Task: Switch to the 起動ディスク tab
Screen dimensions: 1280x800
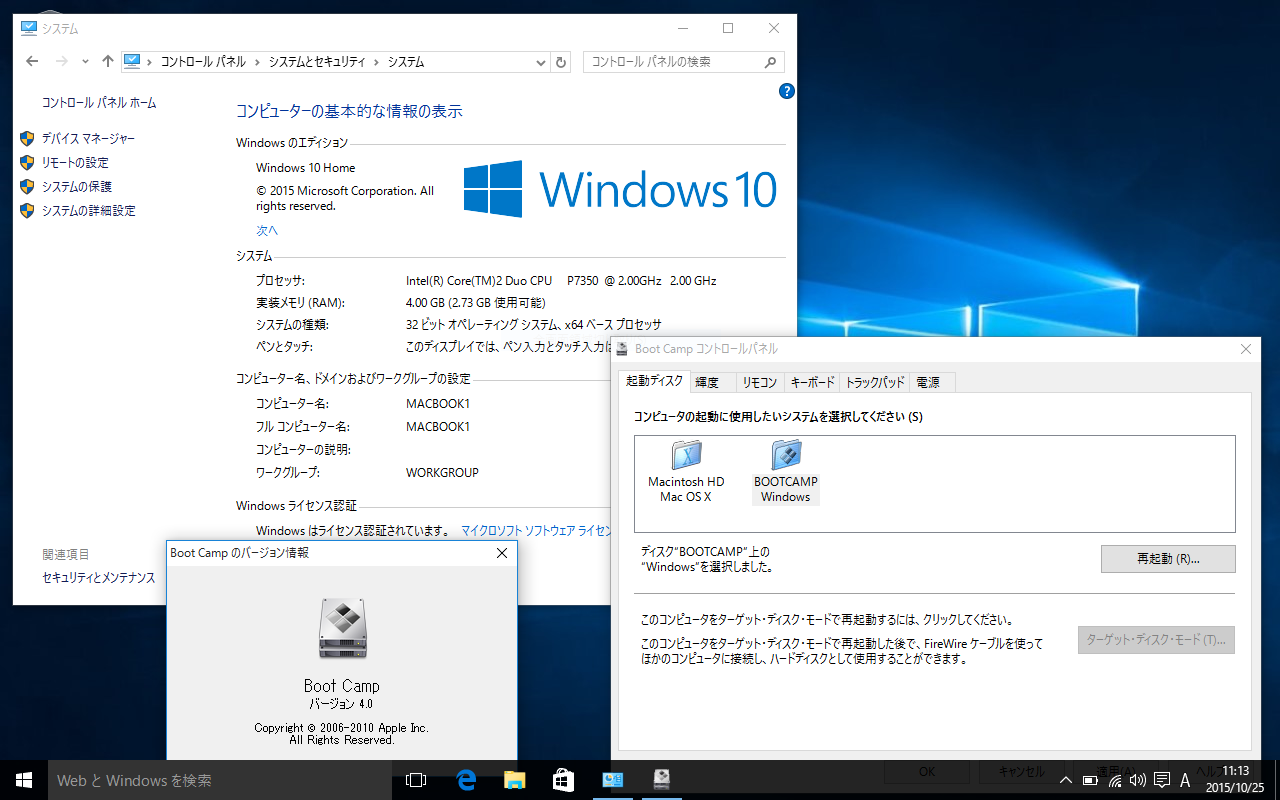Action: (654, 381)
